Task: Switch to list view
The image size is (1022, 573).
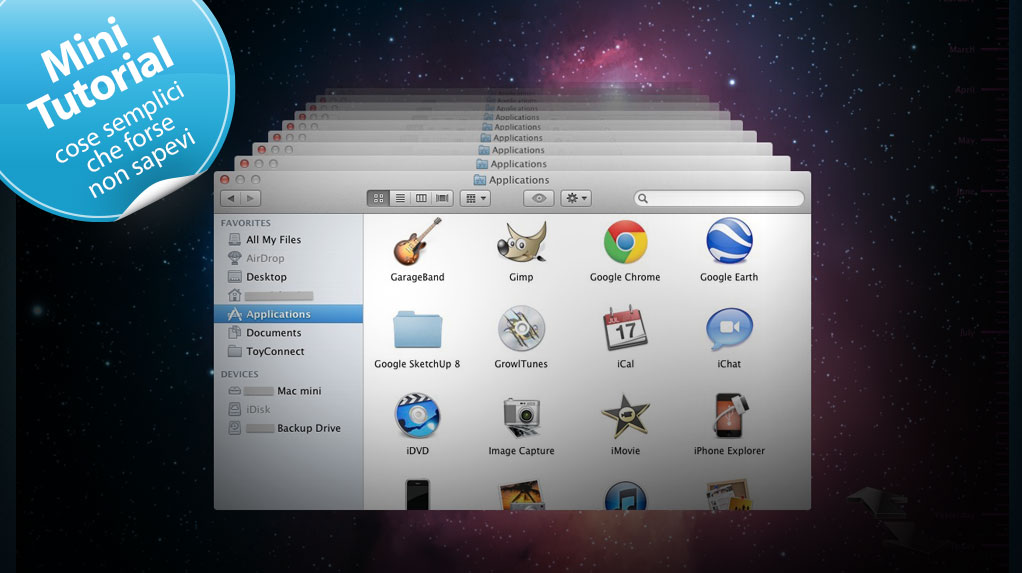Action: pyautogui.click(x=400, y=198)
